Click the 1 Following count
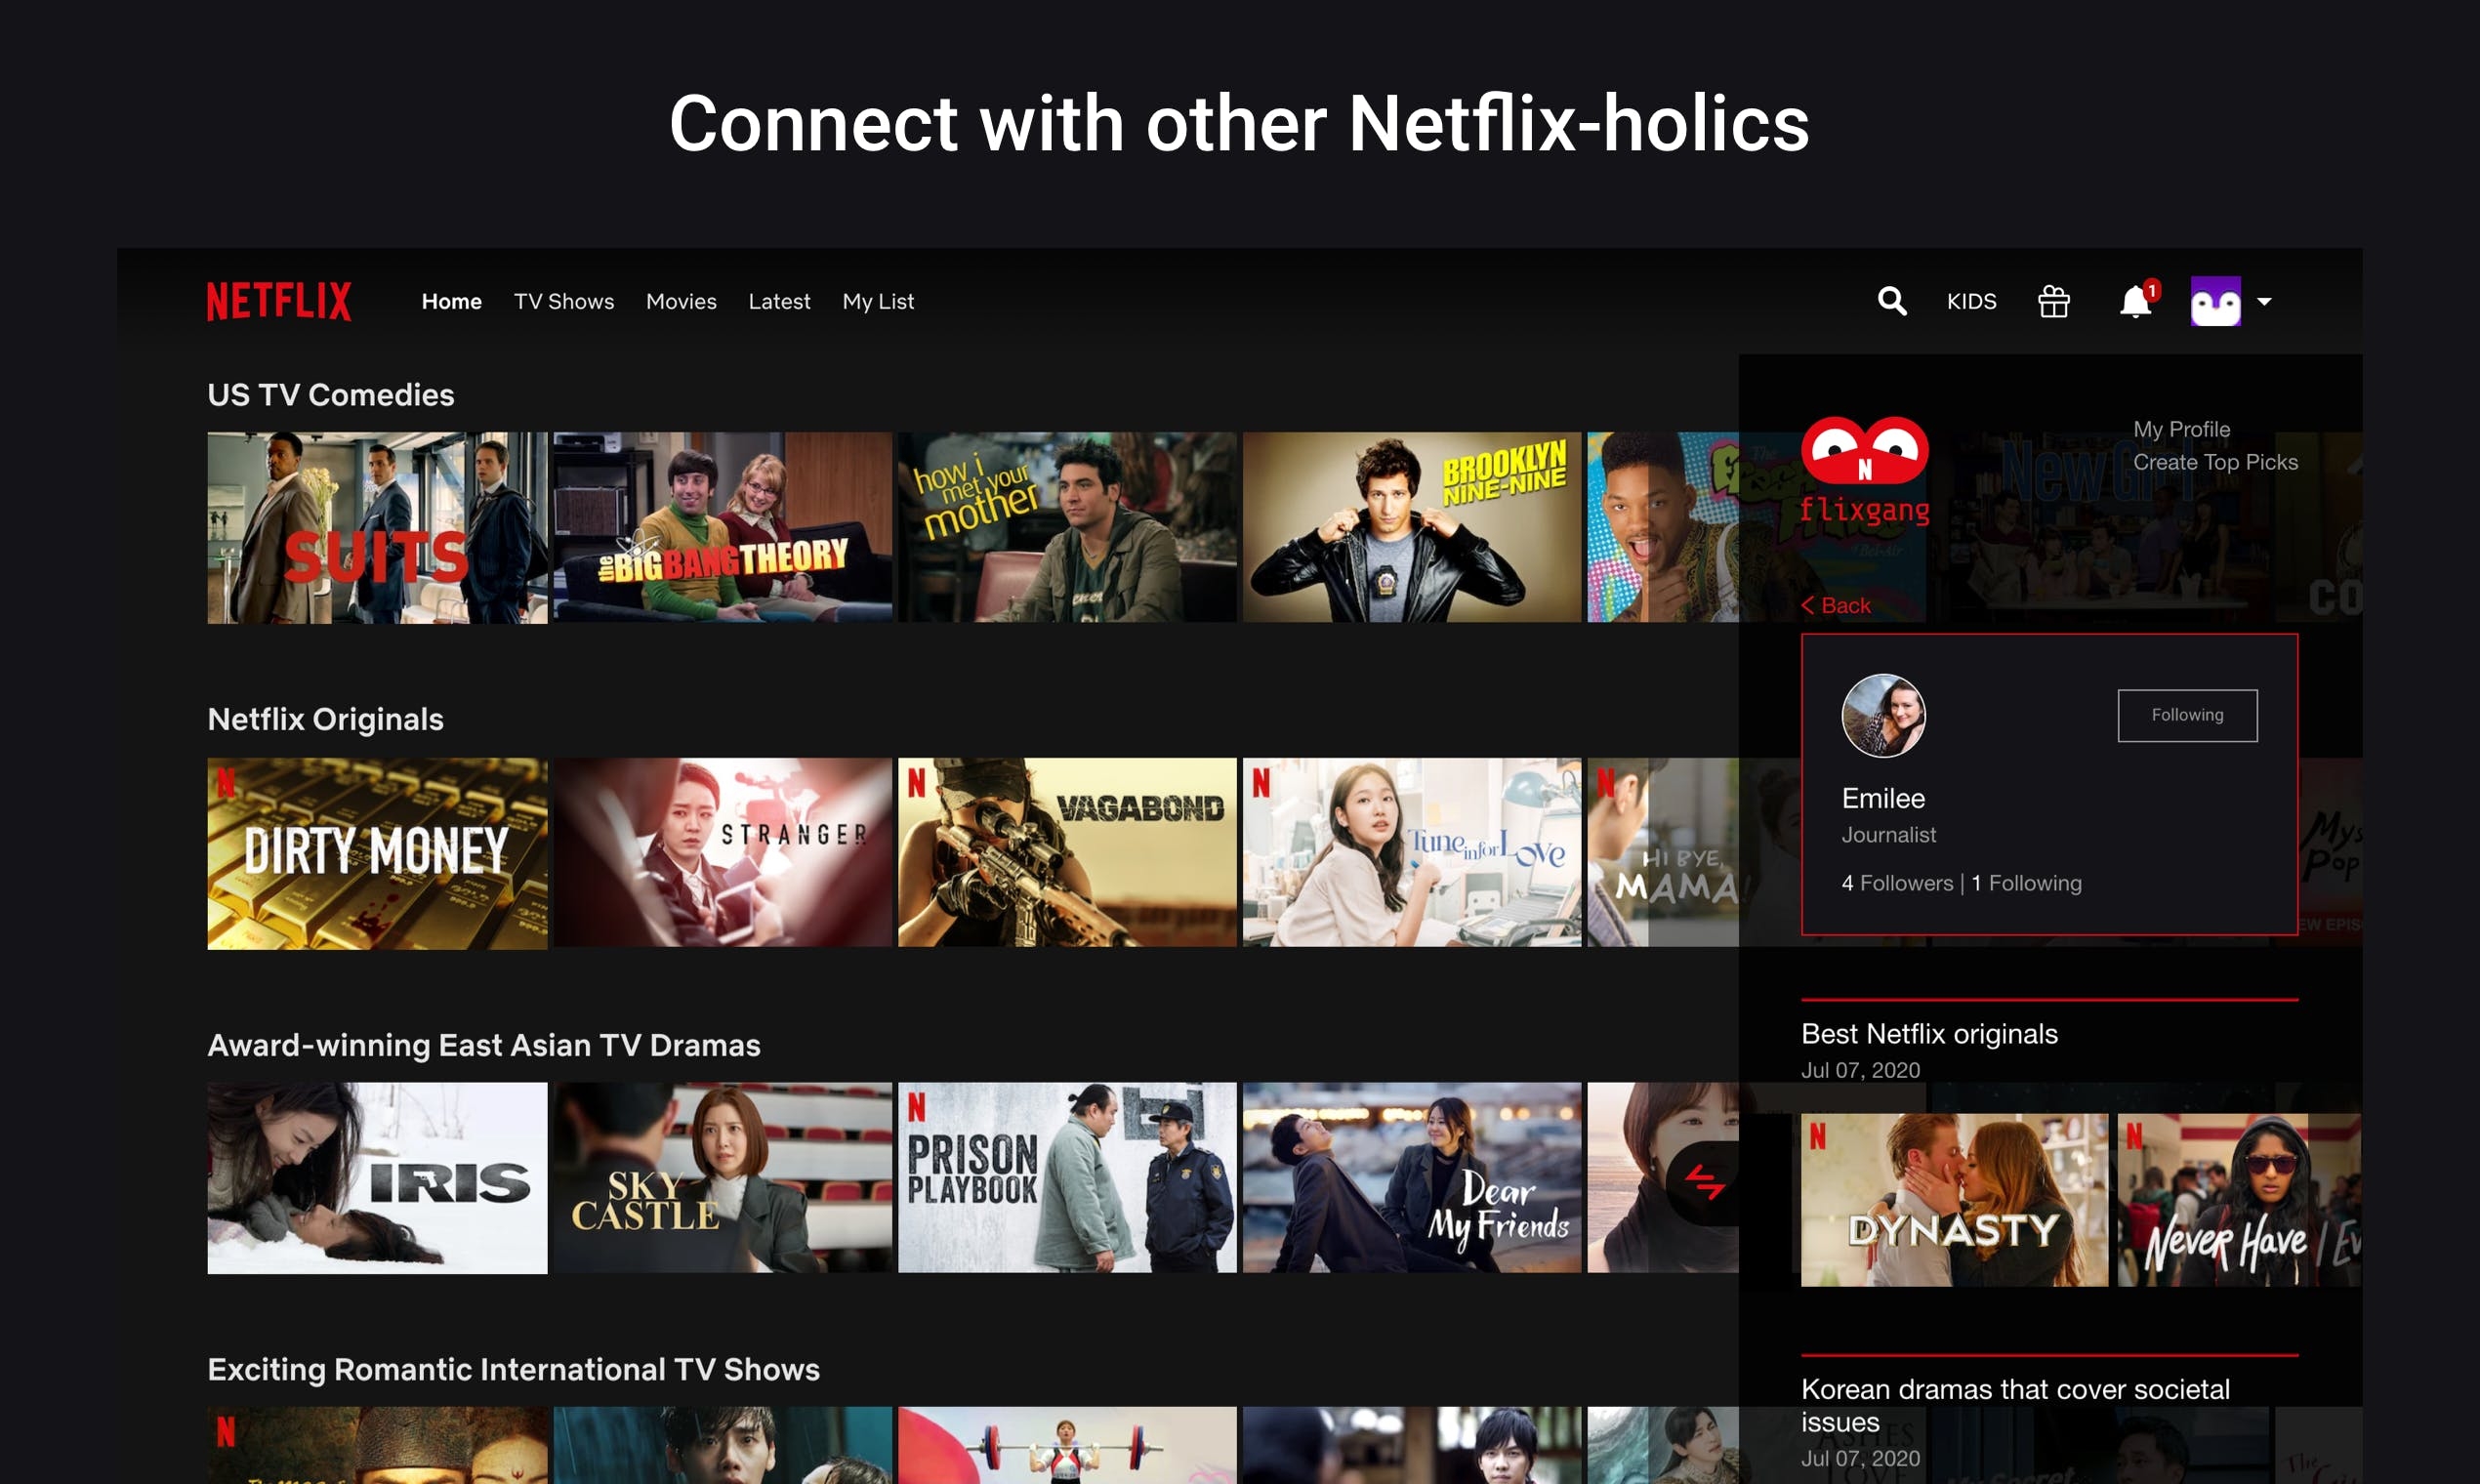Image resolution: width=2480 pixels, height=1484 pixels. pyautogui.click(x=2026, y=883)
